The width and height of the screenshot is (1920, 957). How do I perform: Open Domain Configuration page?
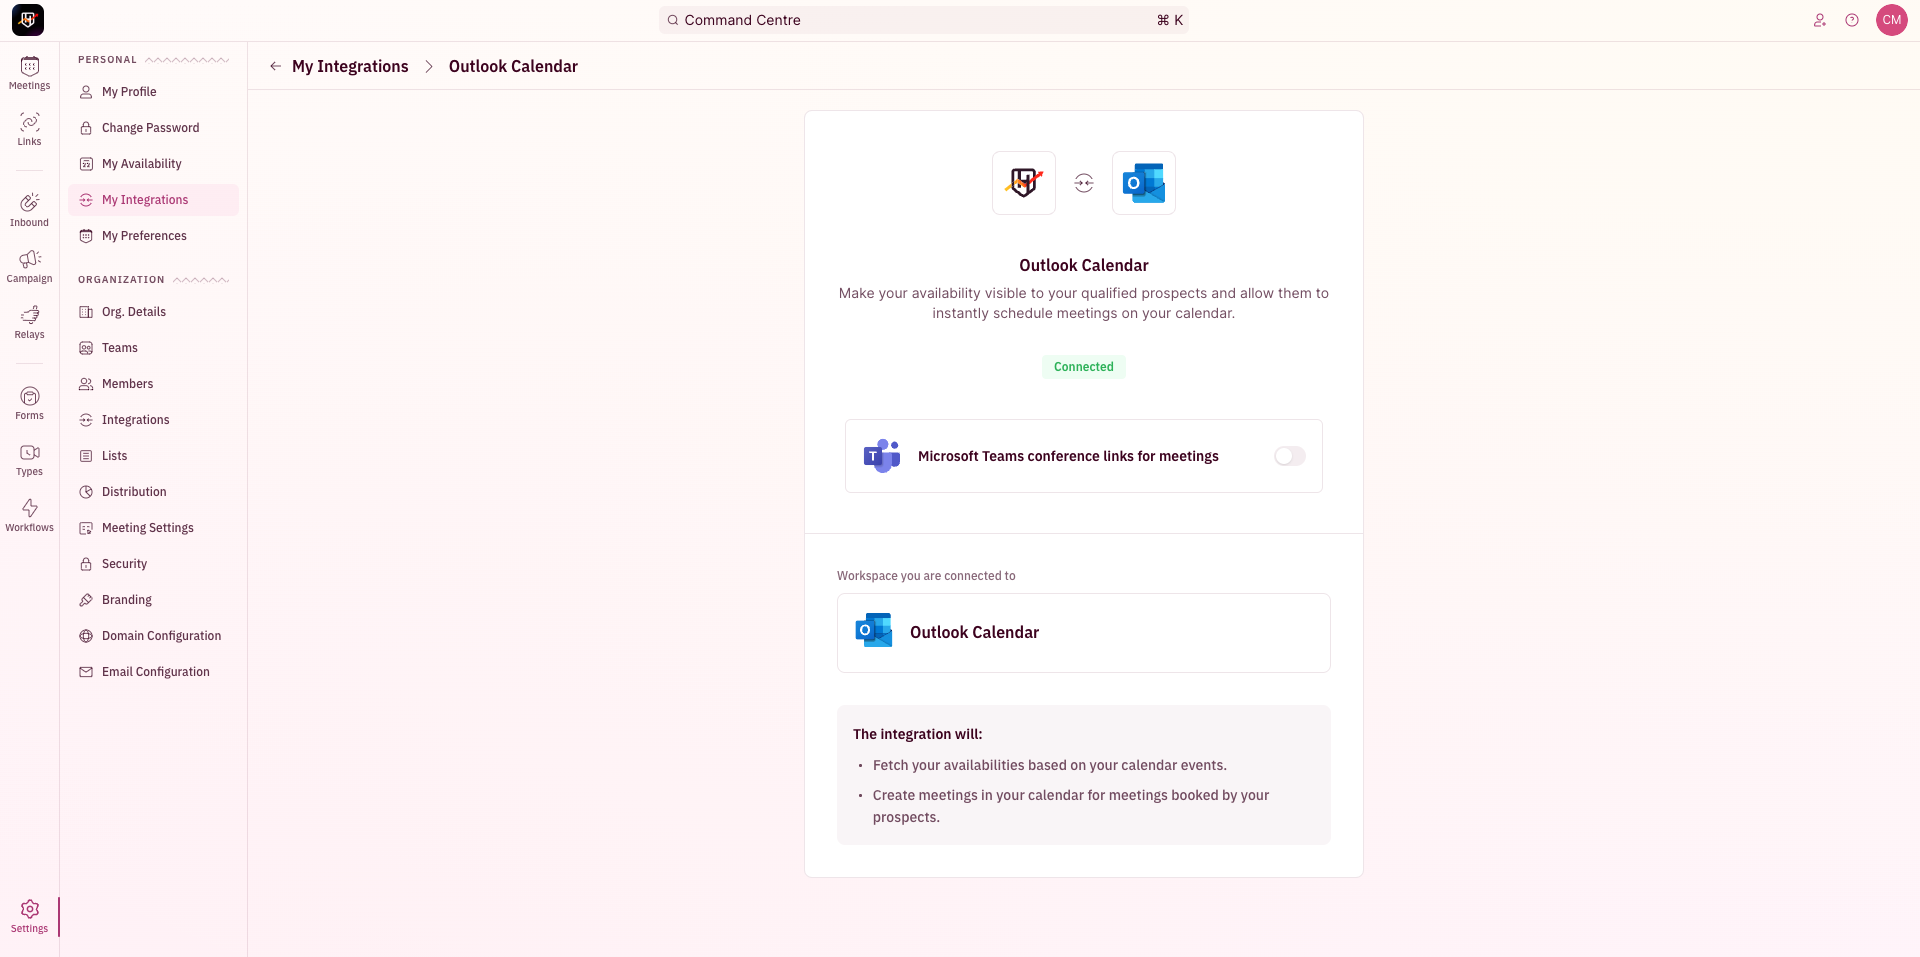pyautogui.click(x=153, y=636)
